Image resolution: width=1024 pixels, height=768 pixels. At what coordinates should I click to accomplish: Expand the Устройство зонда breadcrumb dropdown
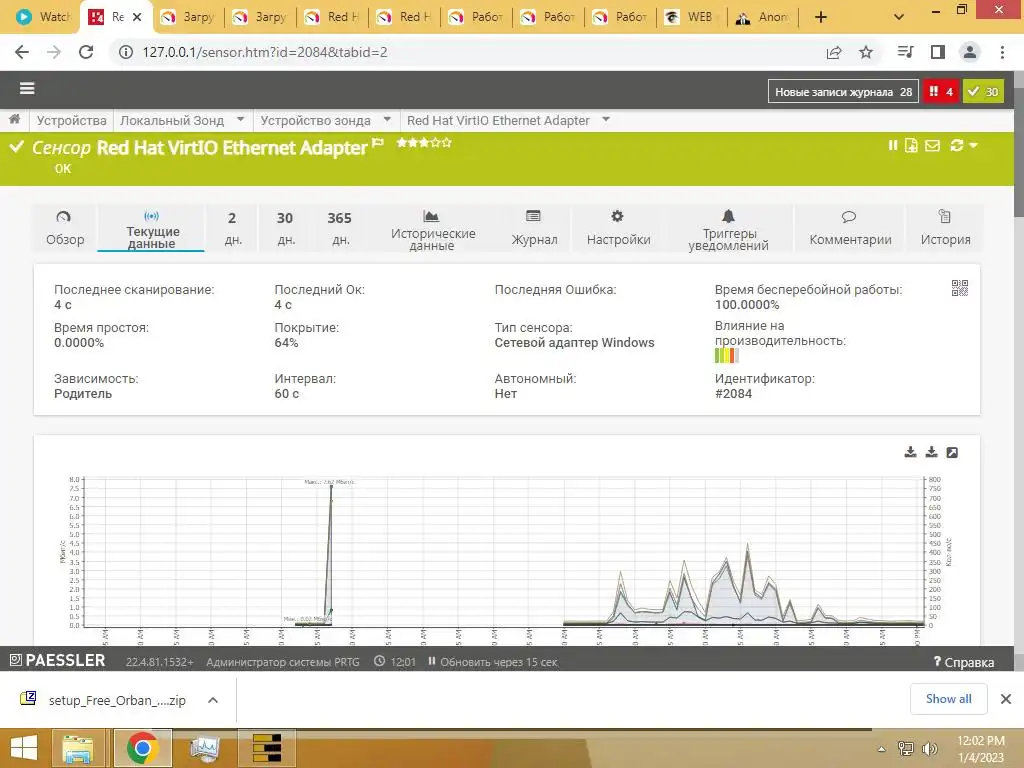[x=387, y=120]
